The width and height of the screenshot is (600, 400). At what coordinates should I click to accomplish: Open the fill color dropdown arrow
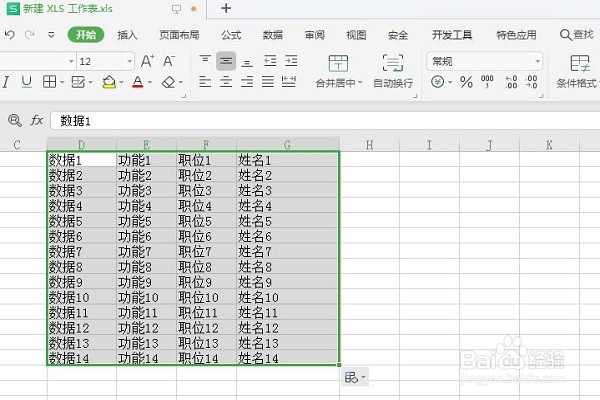point(121,82)
